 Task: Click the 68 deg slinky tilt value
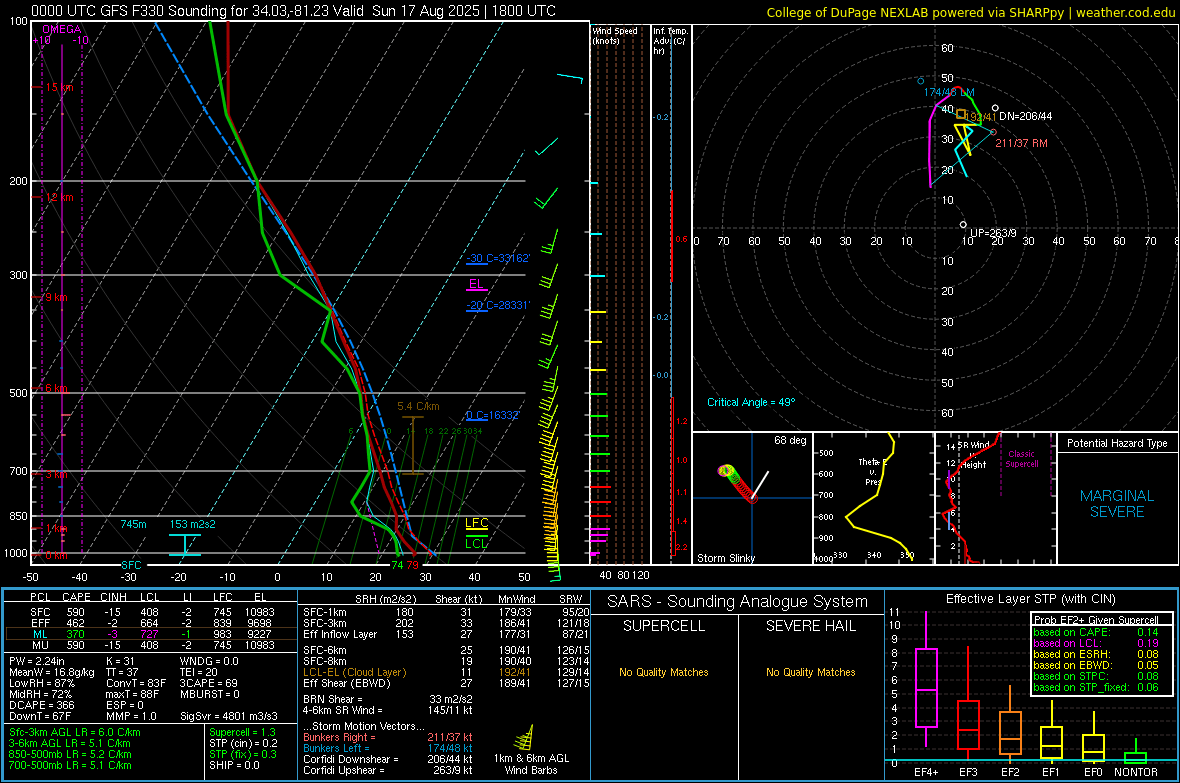click(790, 440)
